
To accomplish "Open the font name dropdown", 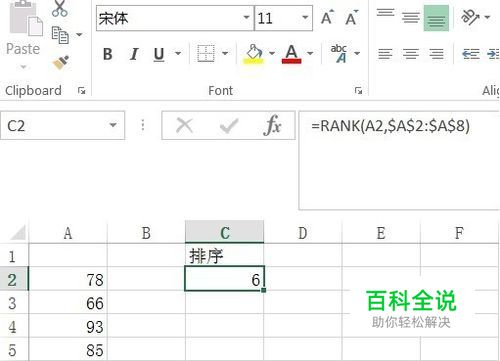I will [x=246, y=18].
